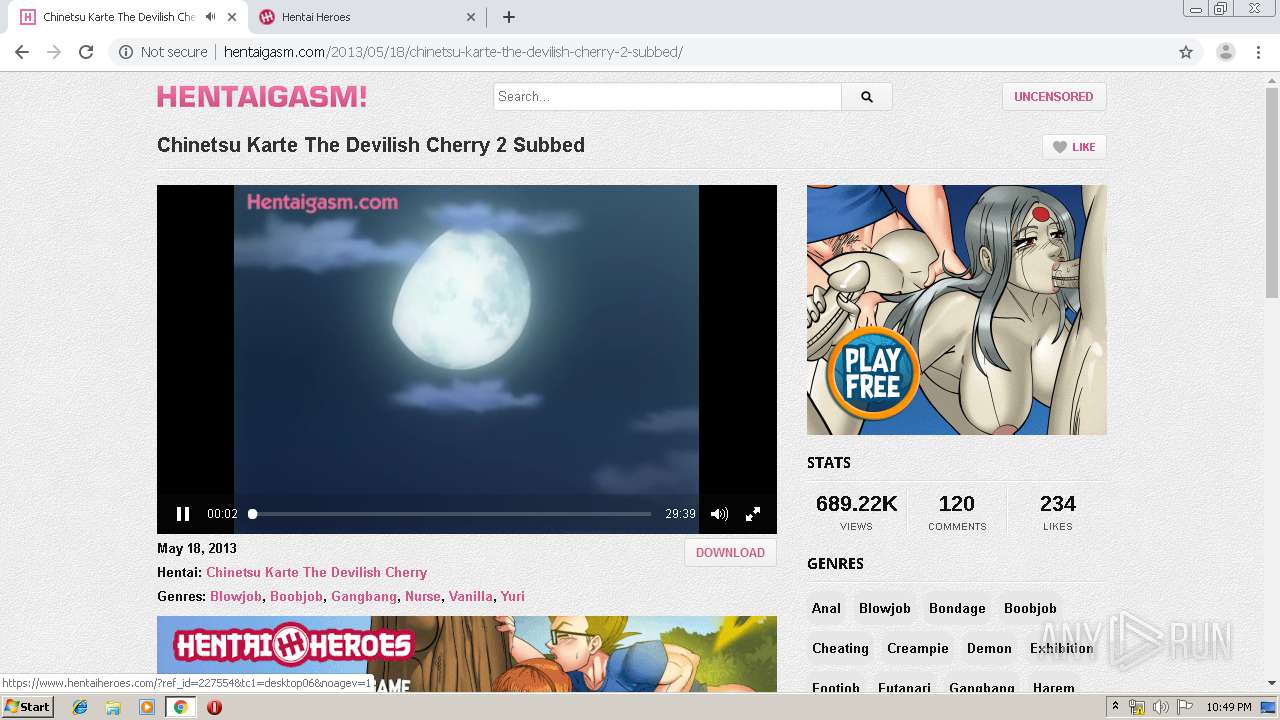Image resolution: width=1280 pixels, height=720 pixels.
Task: Open a new browser tab
Action: pos(509,17)
